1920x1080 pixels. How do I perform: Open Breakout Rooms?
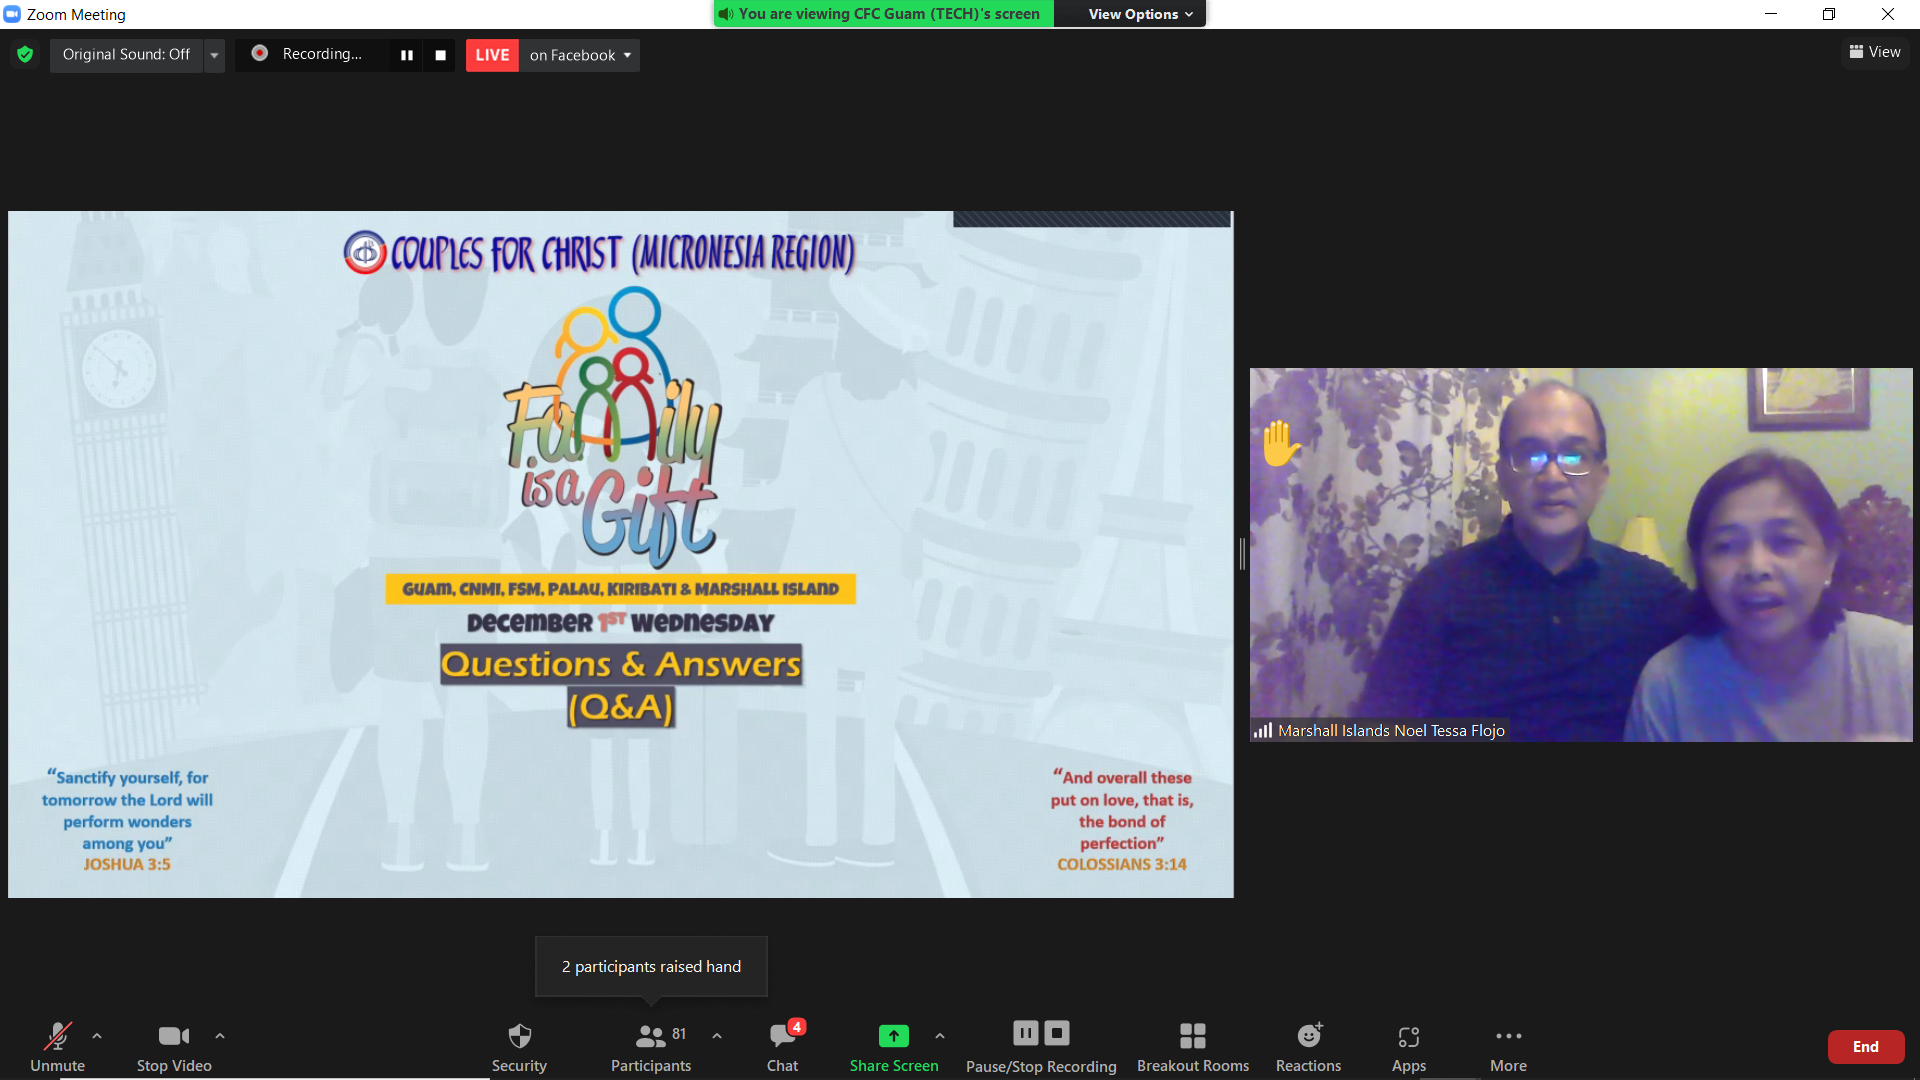(1193, 1046)
